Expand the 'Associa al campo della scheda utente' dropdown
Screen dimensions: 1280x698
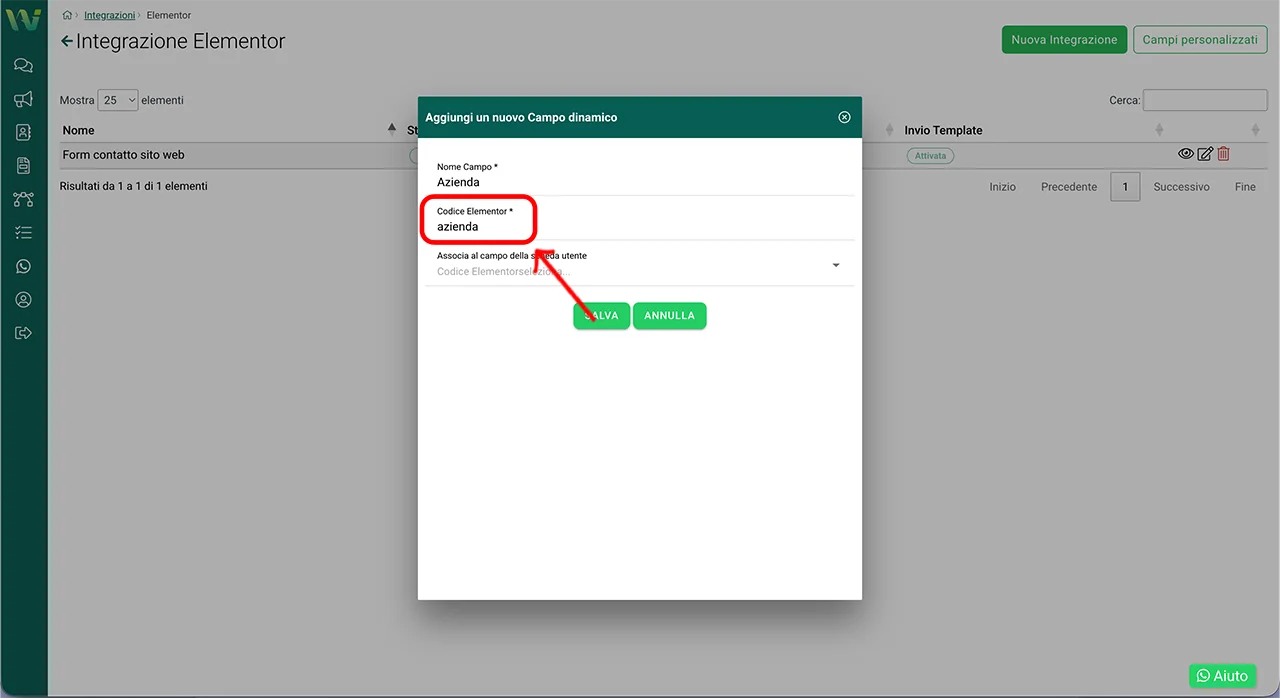pos(835,265)
